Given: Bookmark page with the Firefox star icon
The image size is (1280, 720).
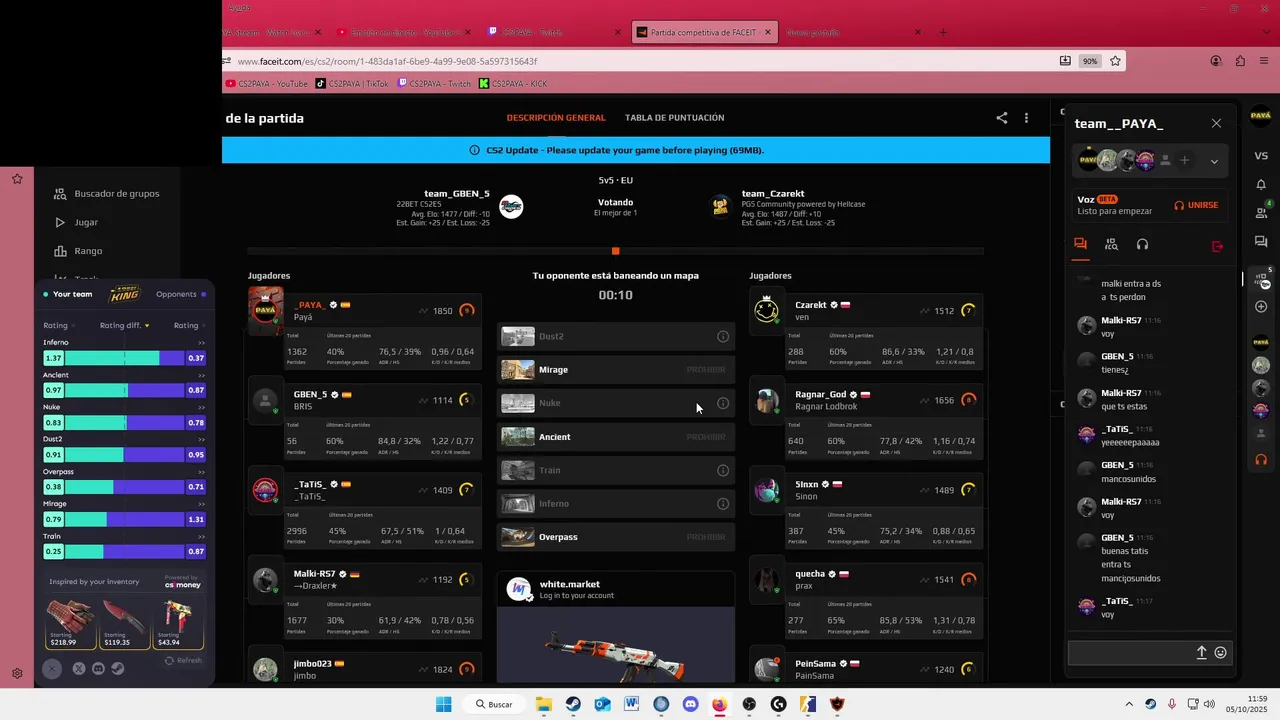Looking at the screenshot, I should pos(1115,61).
